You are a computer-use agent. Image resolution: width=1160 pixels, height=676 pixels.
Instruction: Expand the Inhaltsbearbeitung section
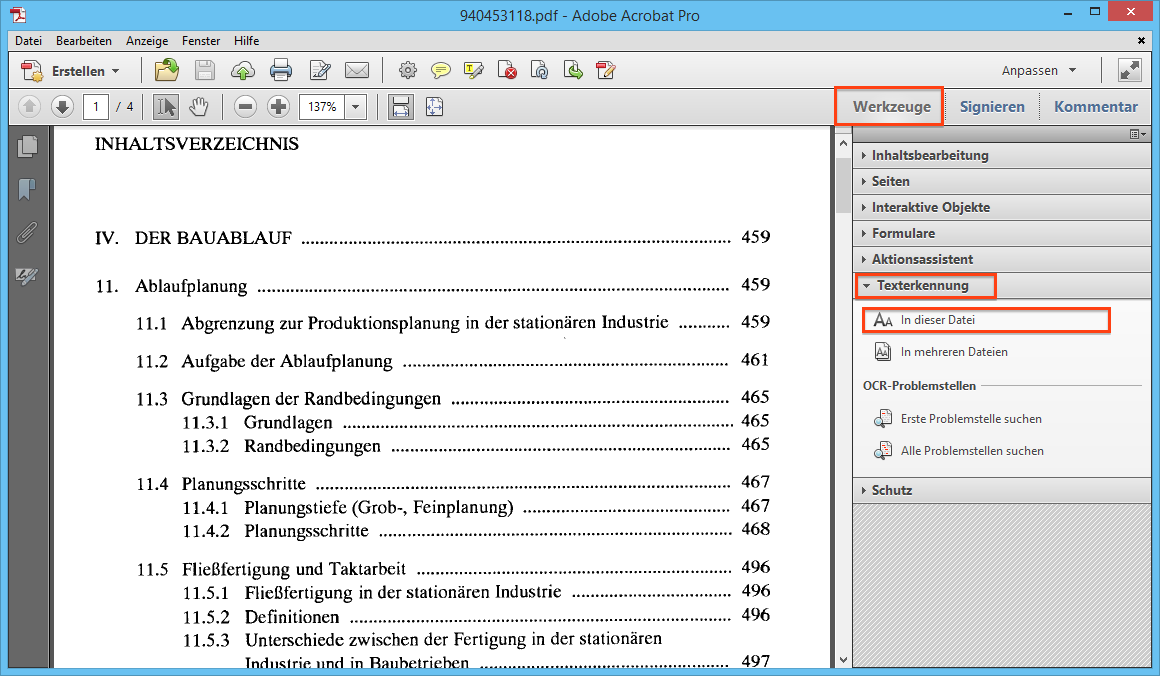tap(930, 155)
